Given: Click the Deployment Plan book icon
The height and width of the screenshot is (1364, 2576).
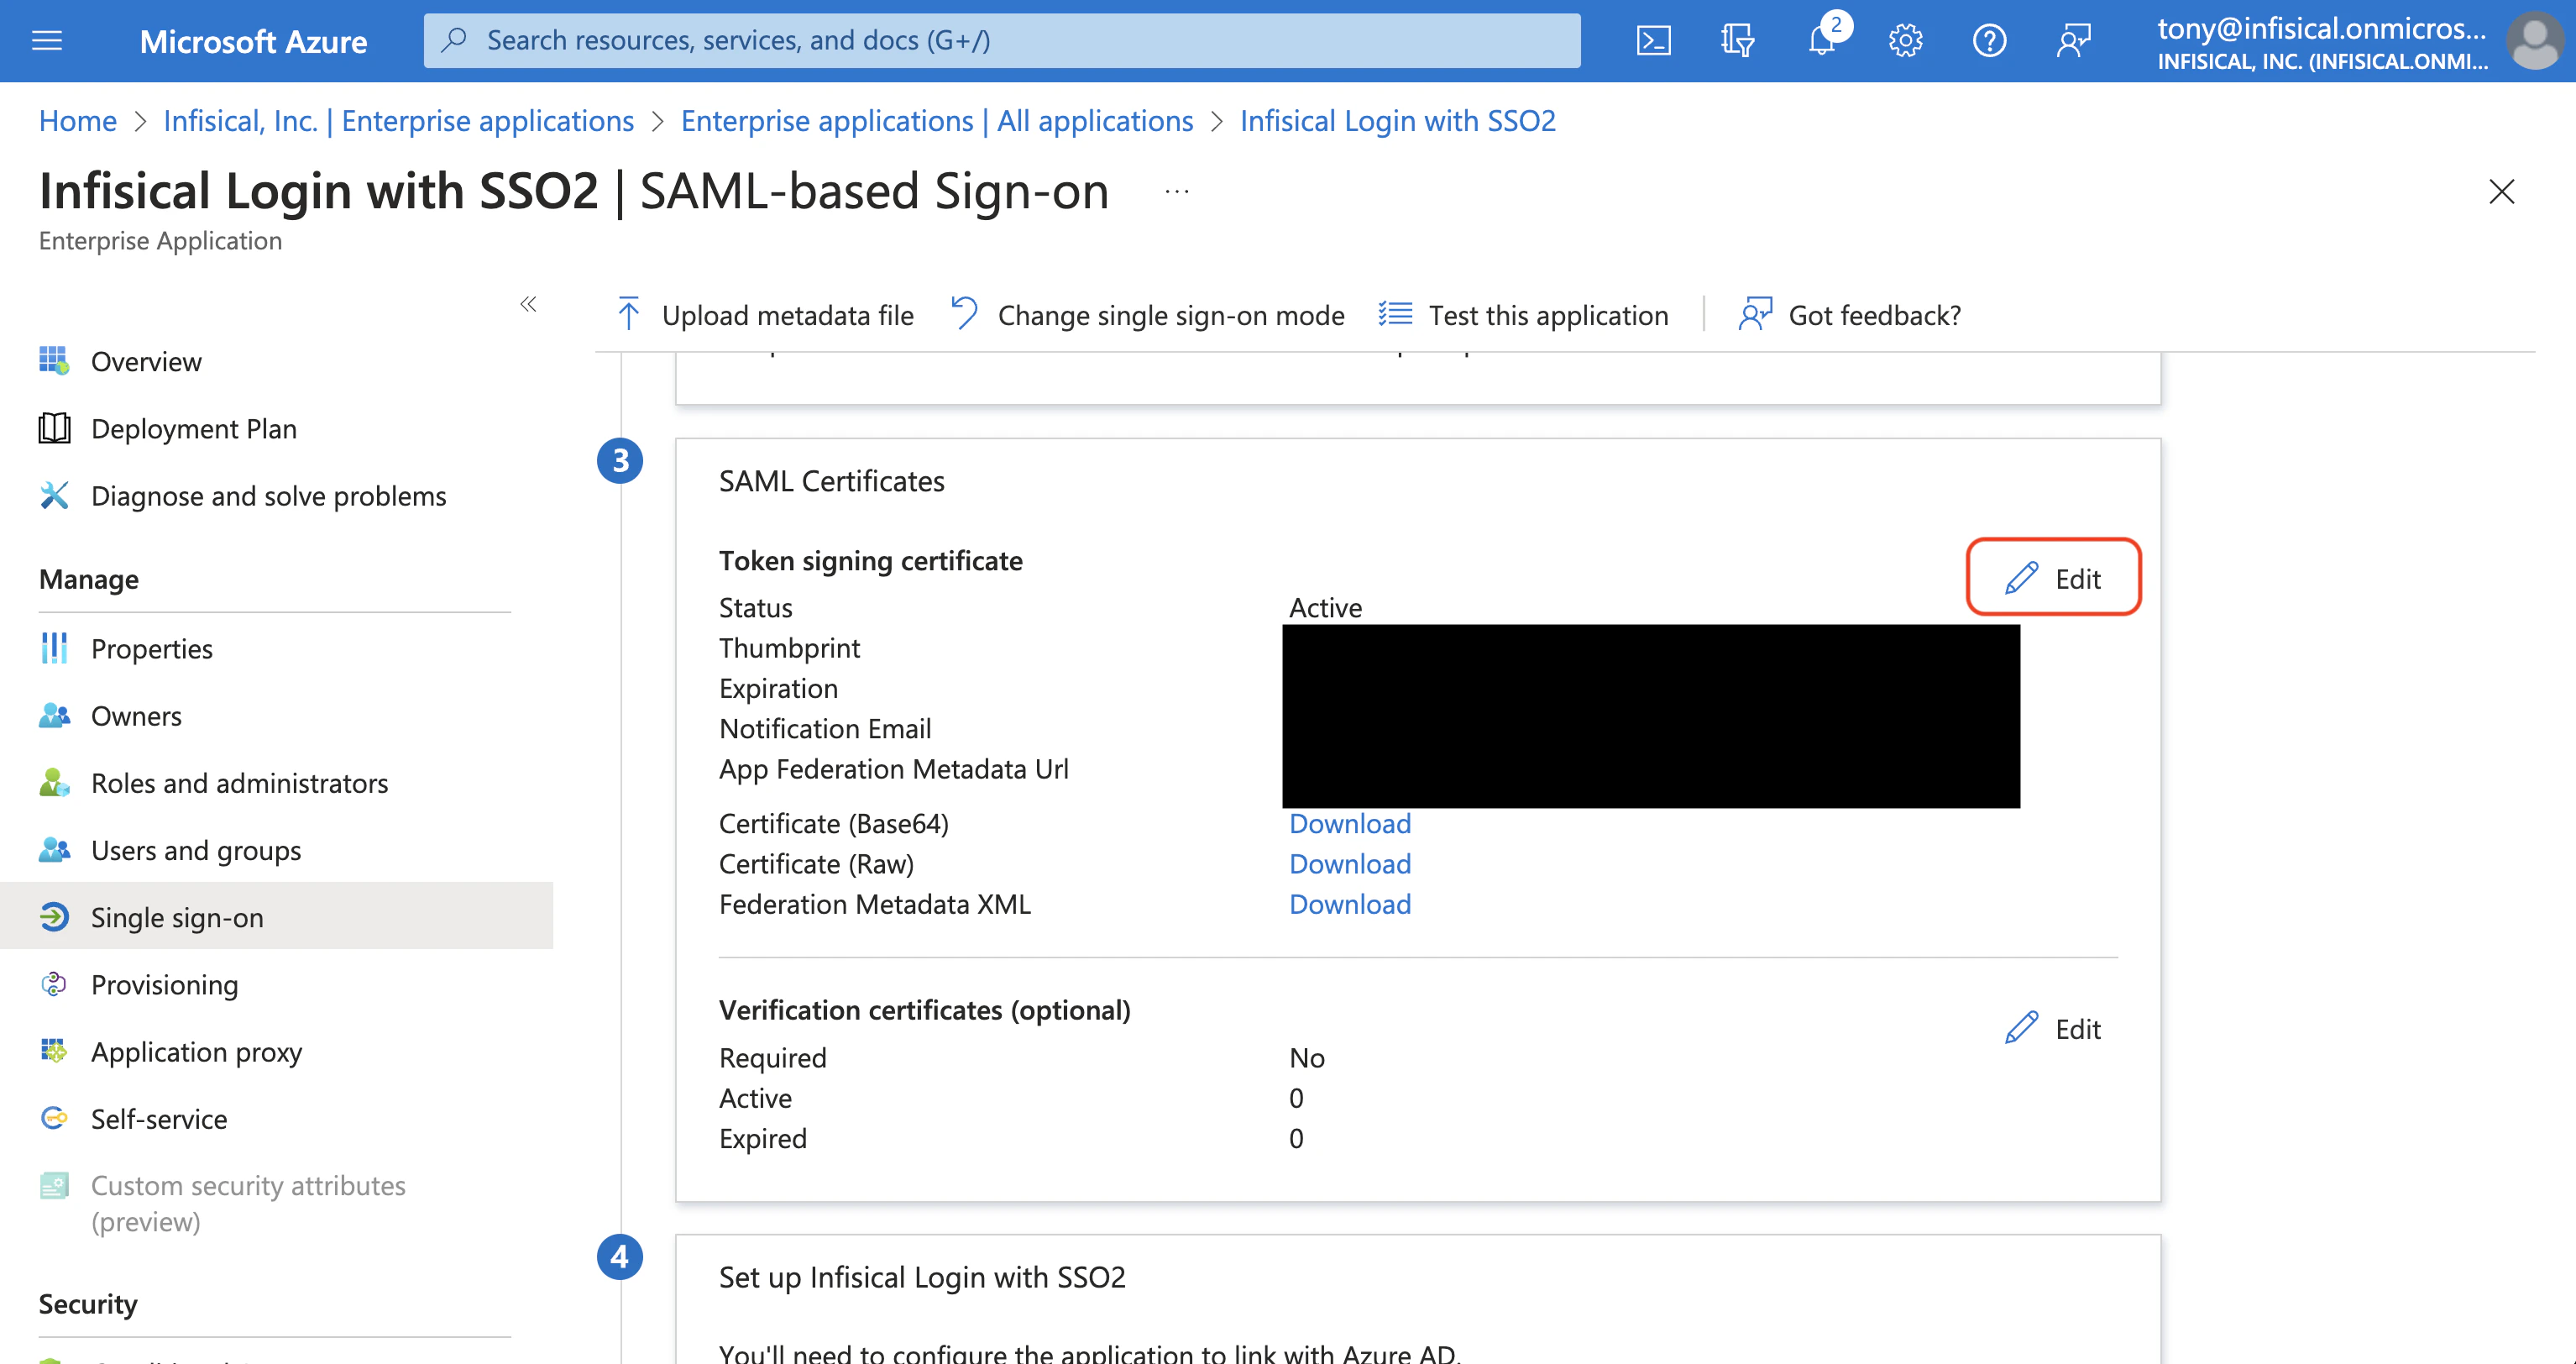Looking at the screenshot, I should [54, 428].
